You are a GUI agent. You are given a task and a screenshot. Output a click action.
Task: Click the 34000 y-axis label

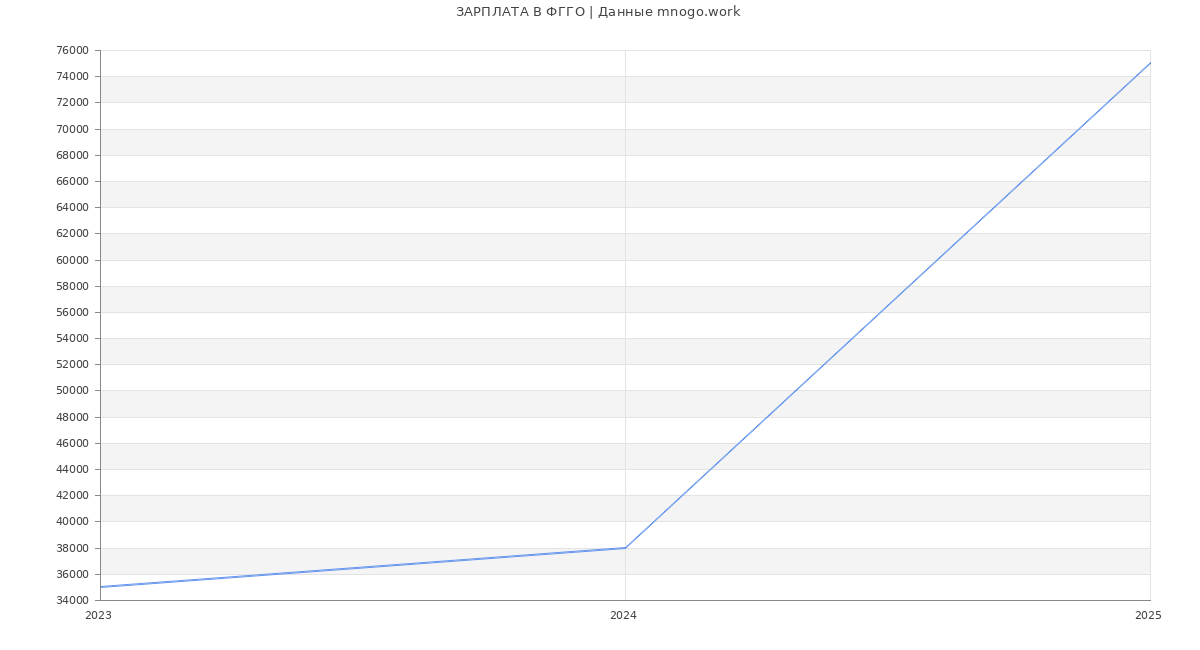click(x=72, y=600)
